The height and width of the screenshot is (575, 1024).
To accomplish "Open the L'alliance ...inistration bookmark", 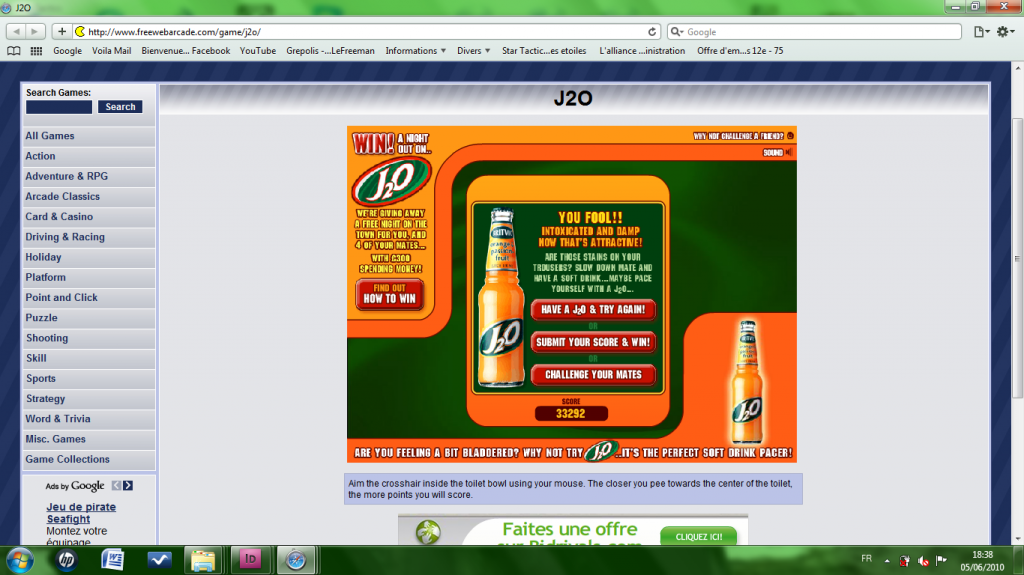I will pos(642,51).
